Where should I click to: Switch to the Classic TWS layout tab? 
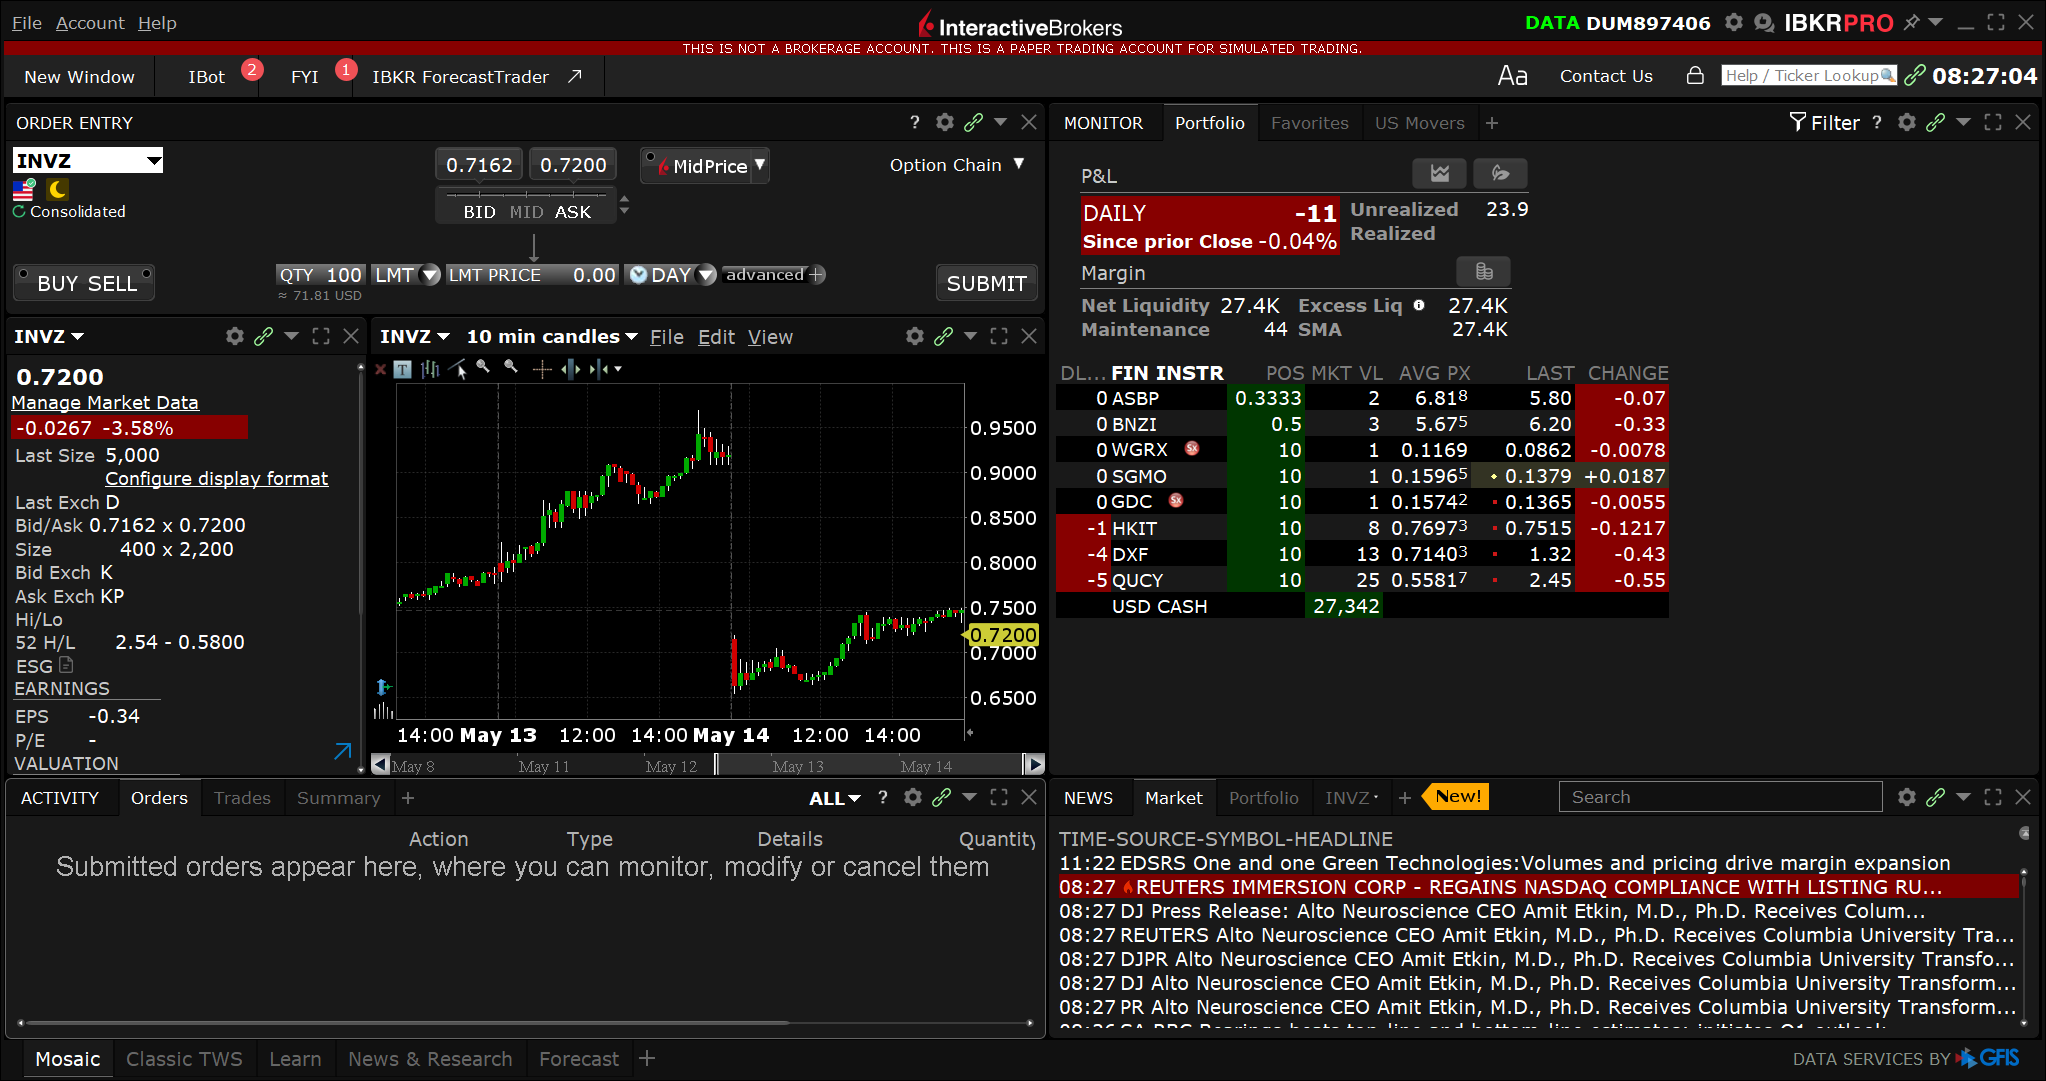pyautogui.click(x=184, y=1059)
